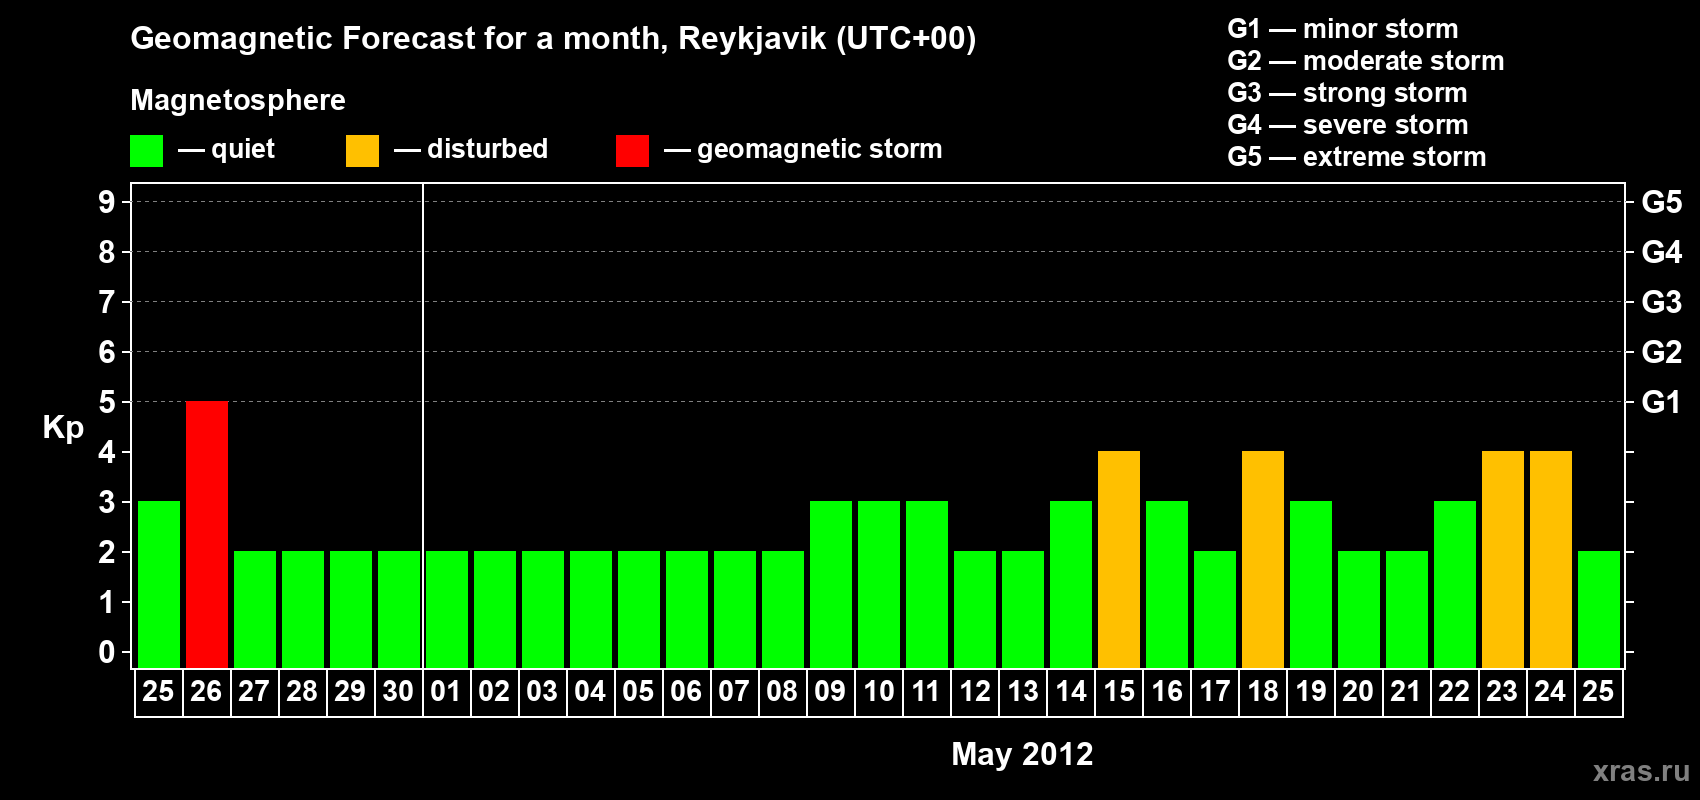Click the 'Magnetosphere' heading

click(238, 100)
